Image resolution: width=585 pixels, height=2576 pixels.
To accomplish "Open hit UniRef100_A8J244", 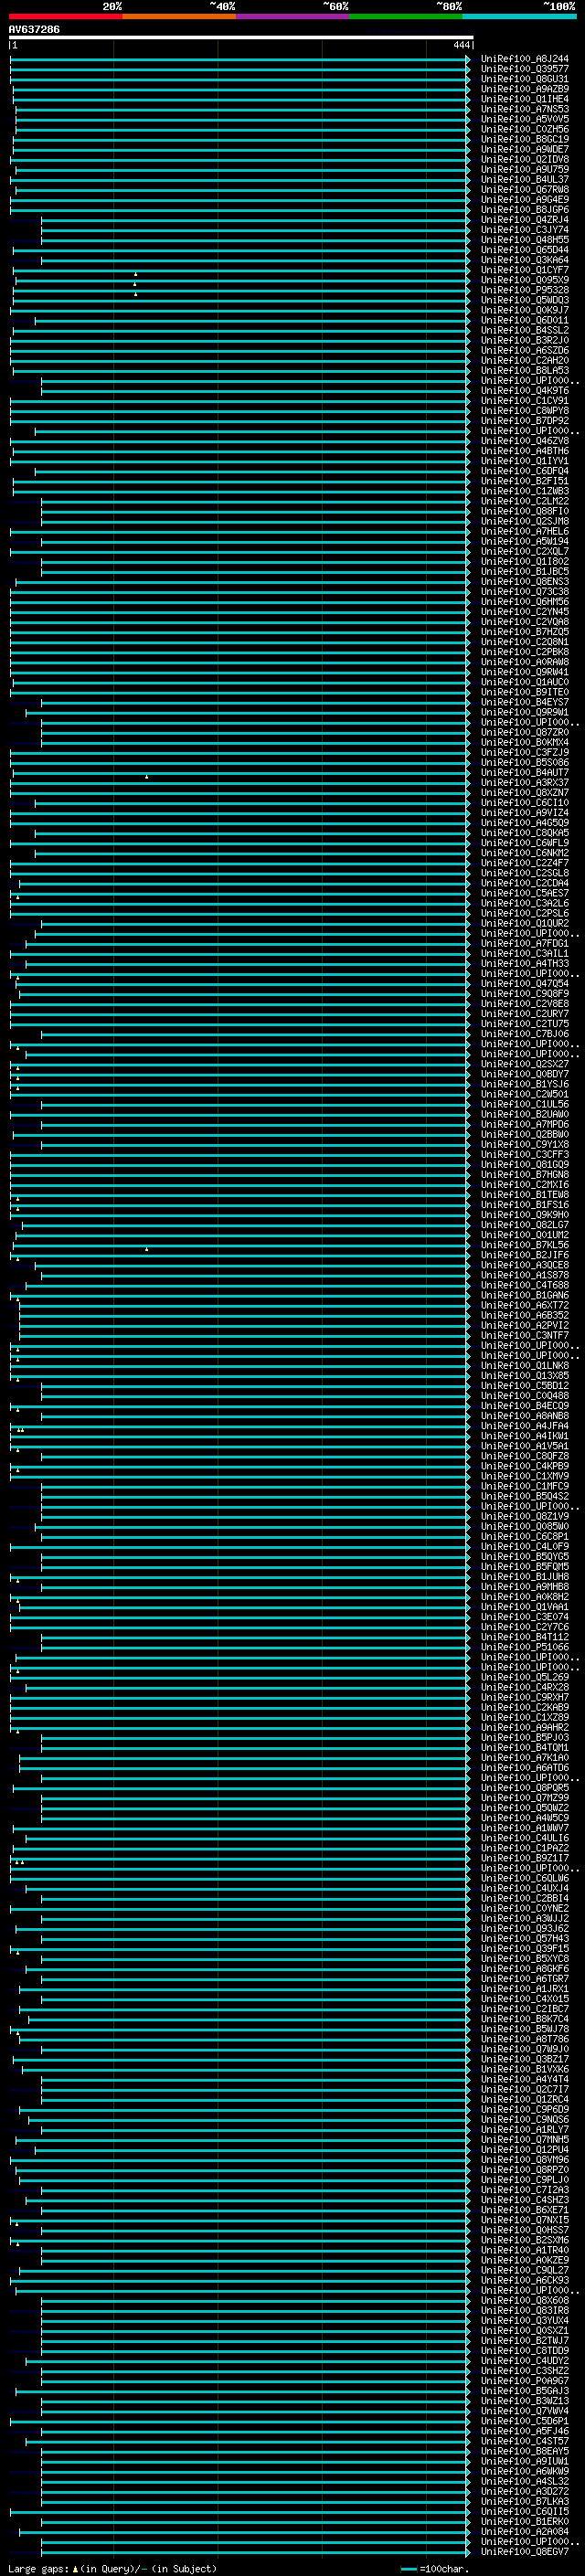I will point(525,59).
